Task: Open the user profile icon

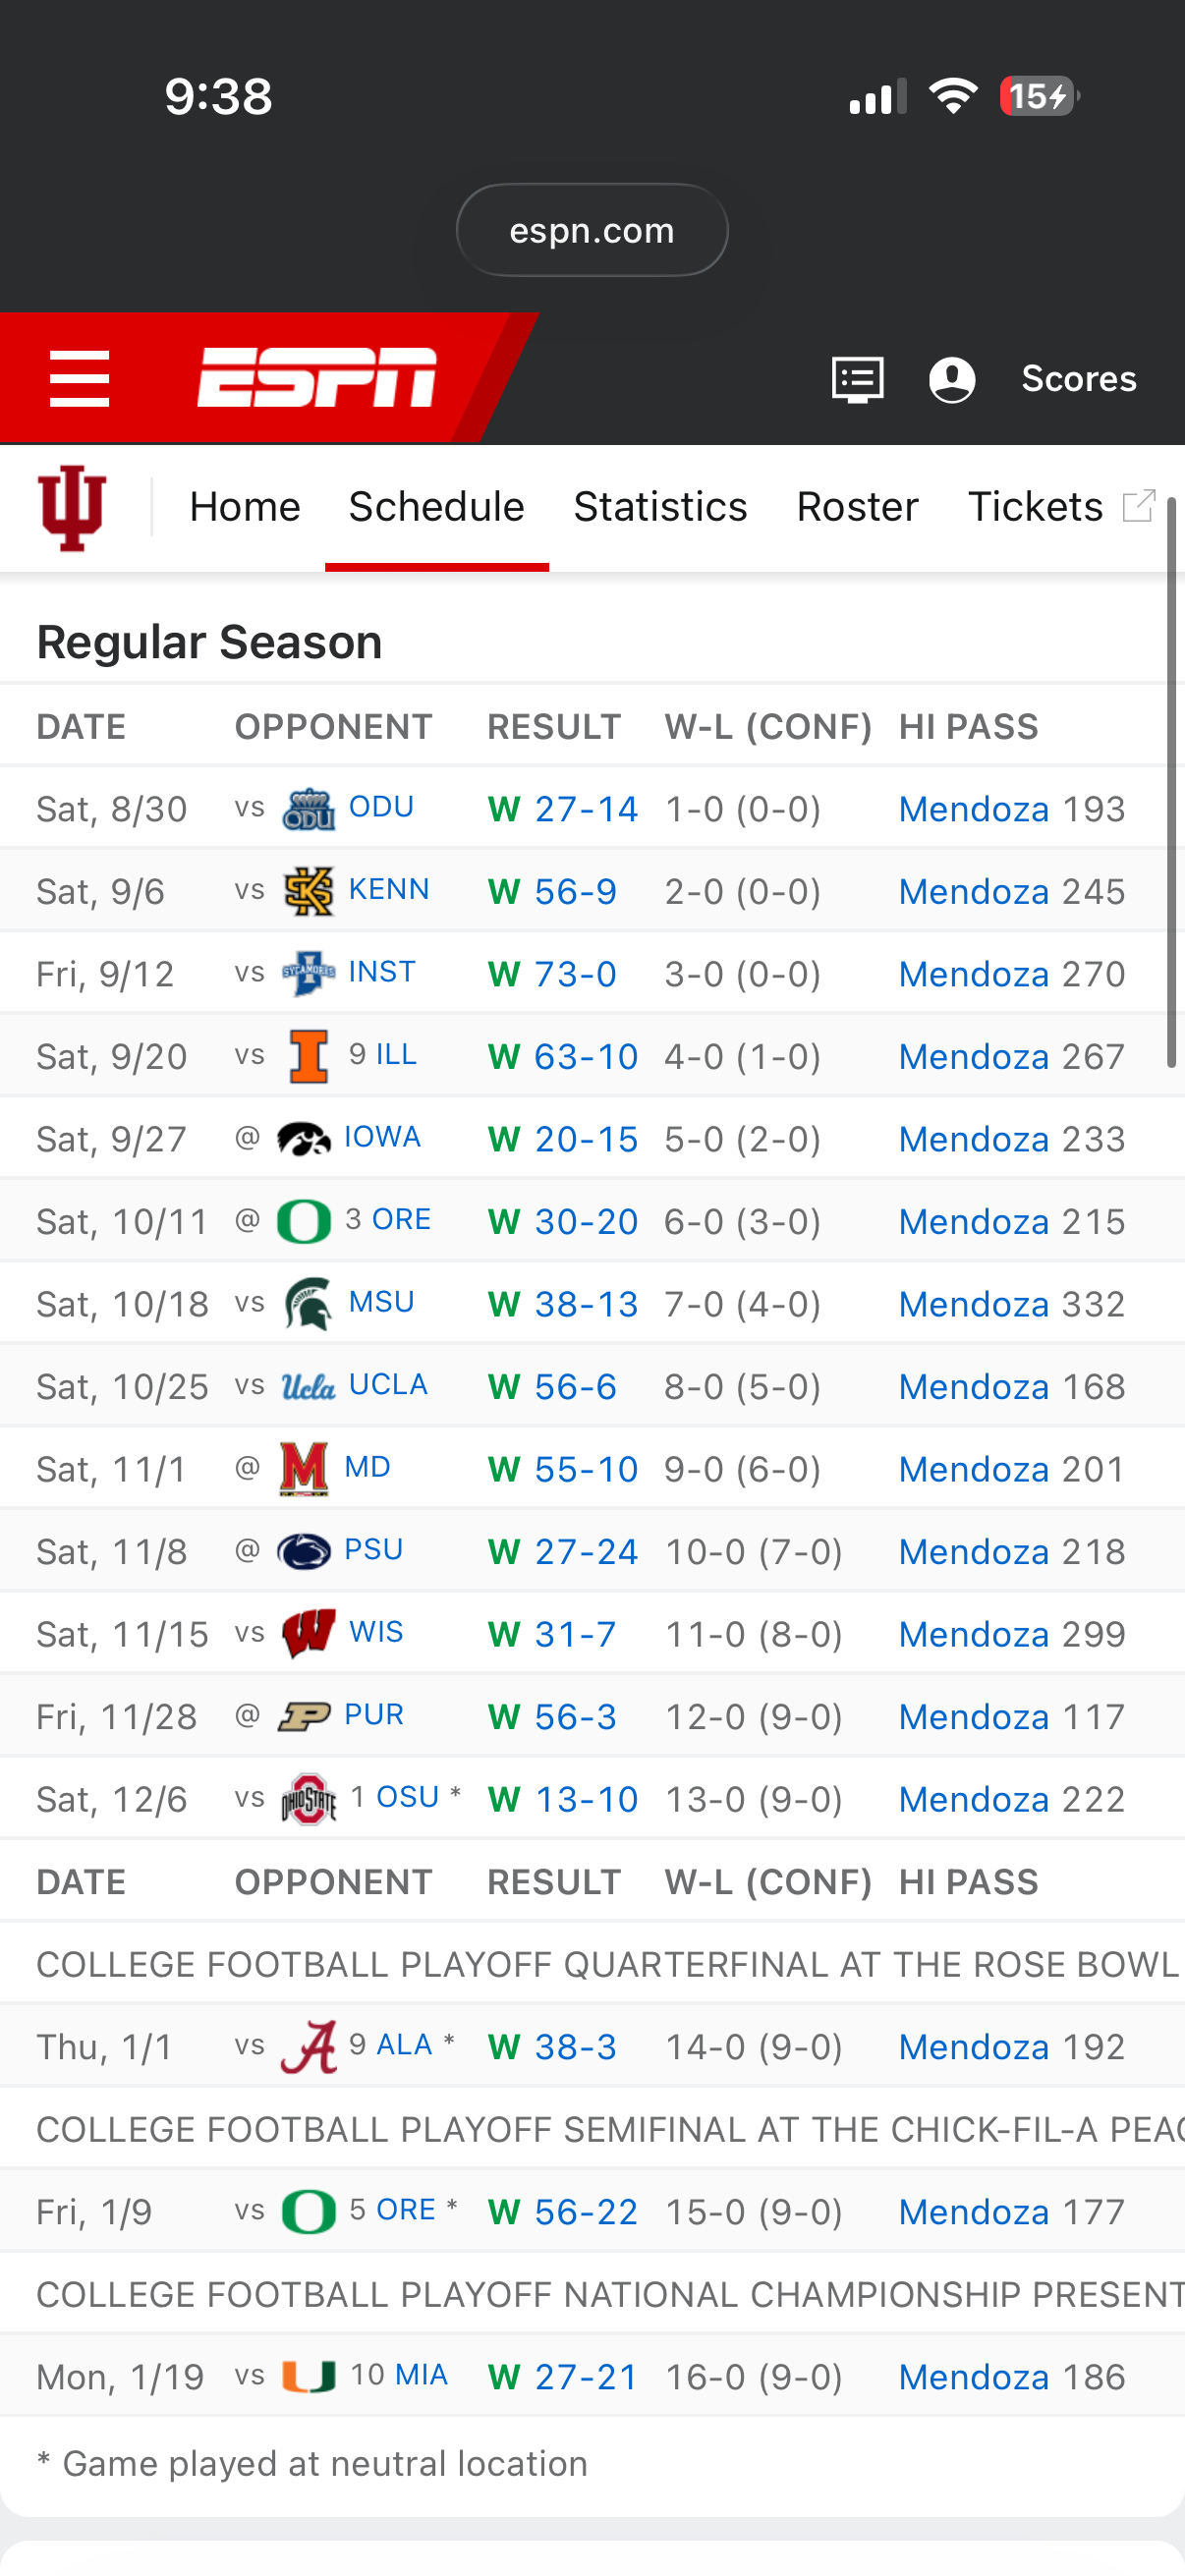Action: point(951,380)
